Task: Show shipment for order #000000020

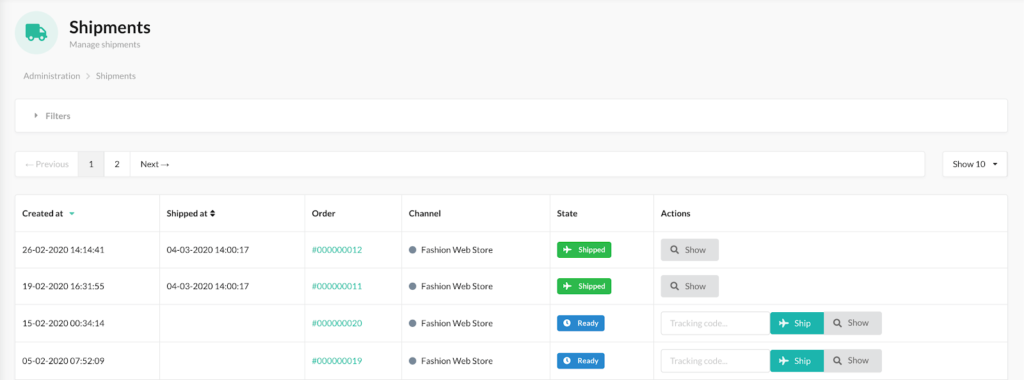Action: tap(852, 323)
